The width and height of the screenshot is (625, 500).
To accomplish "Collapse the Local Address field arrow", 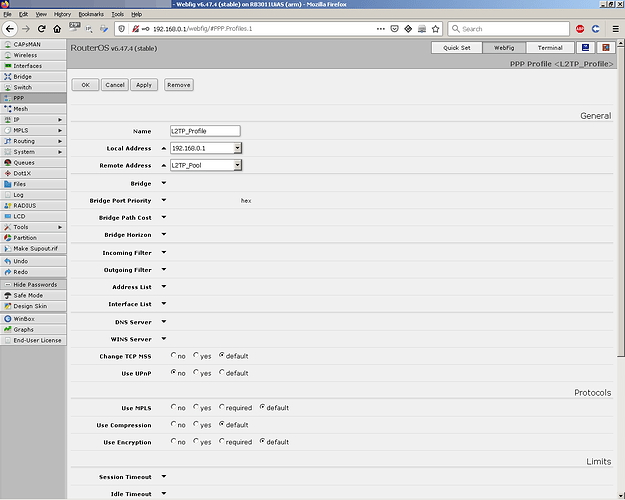I will coord(164,148).
